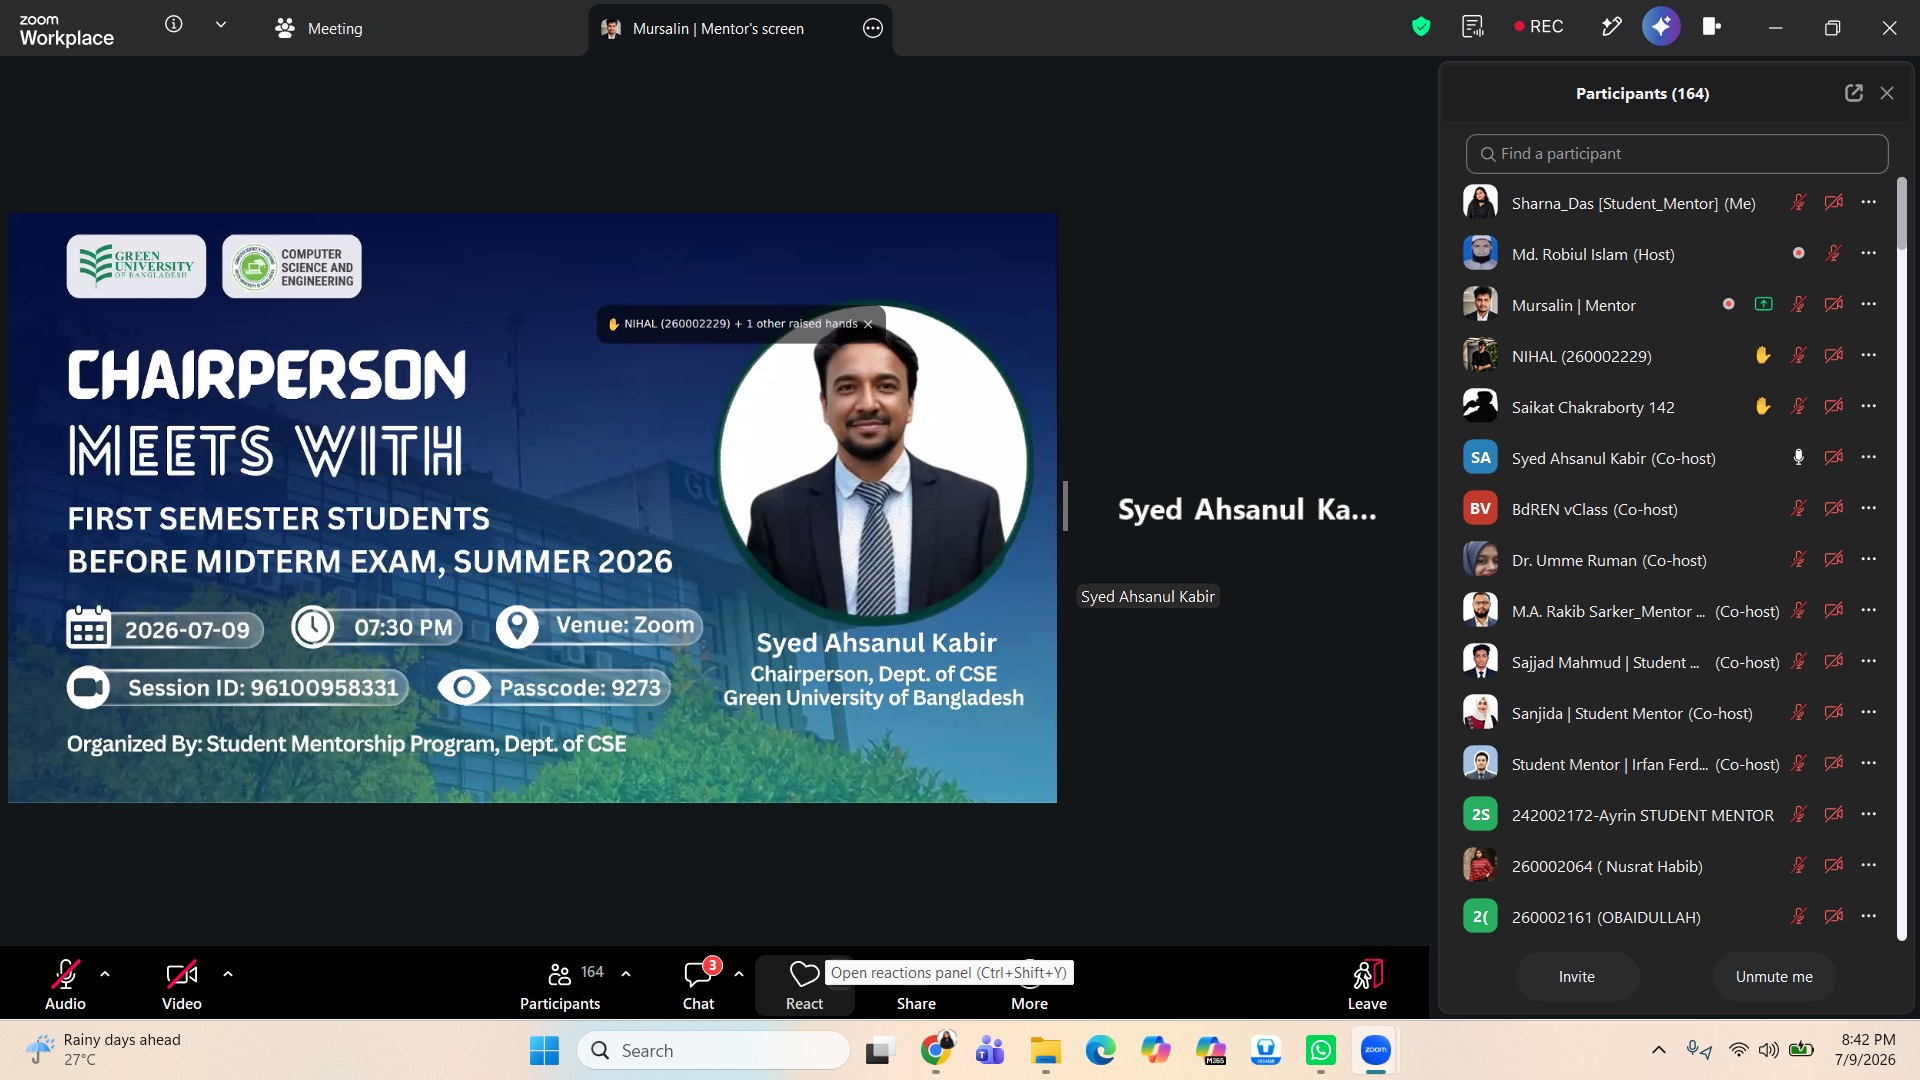This screenshot has height=1080, width=1920.
Task: Open the AI Companion sparkle icon
Action: point(1661,27)
